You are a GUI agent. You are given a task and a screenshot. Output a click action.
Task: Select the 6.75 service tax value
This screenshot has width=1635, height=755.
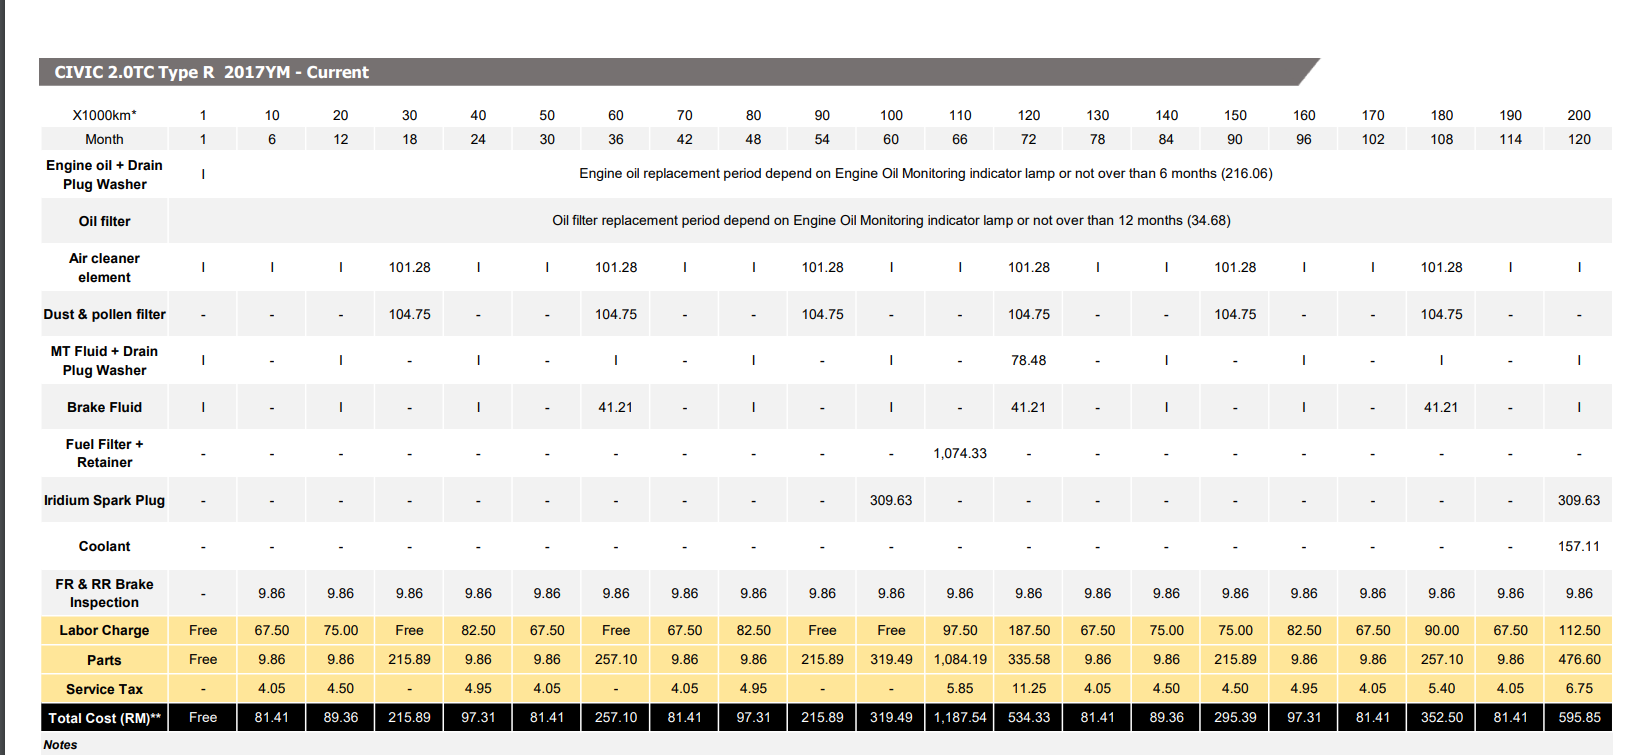(1579, 688)
